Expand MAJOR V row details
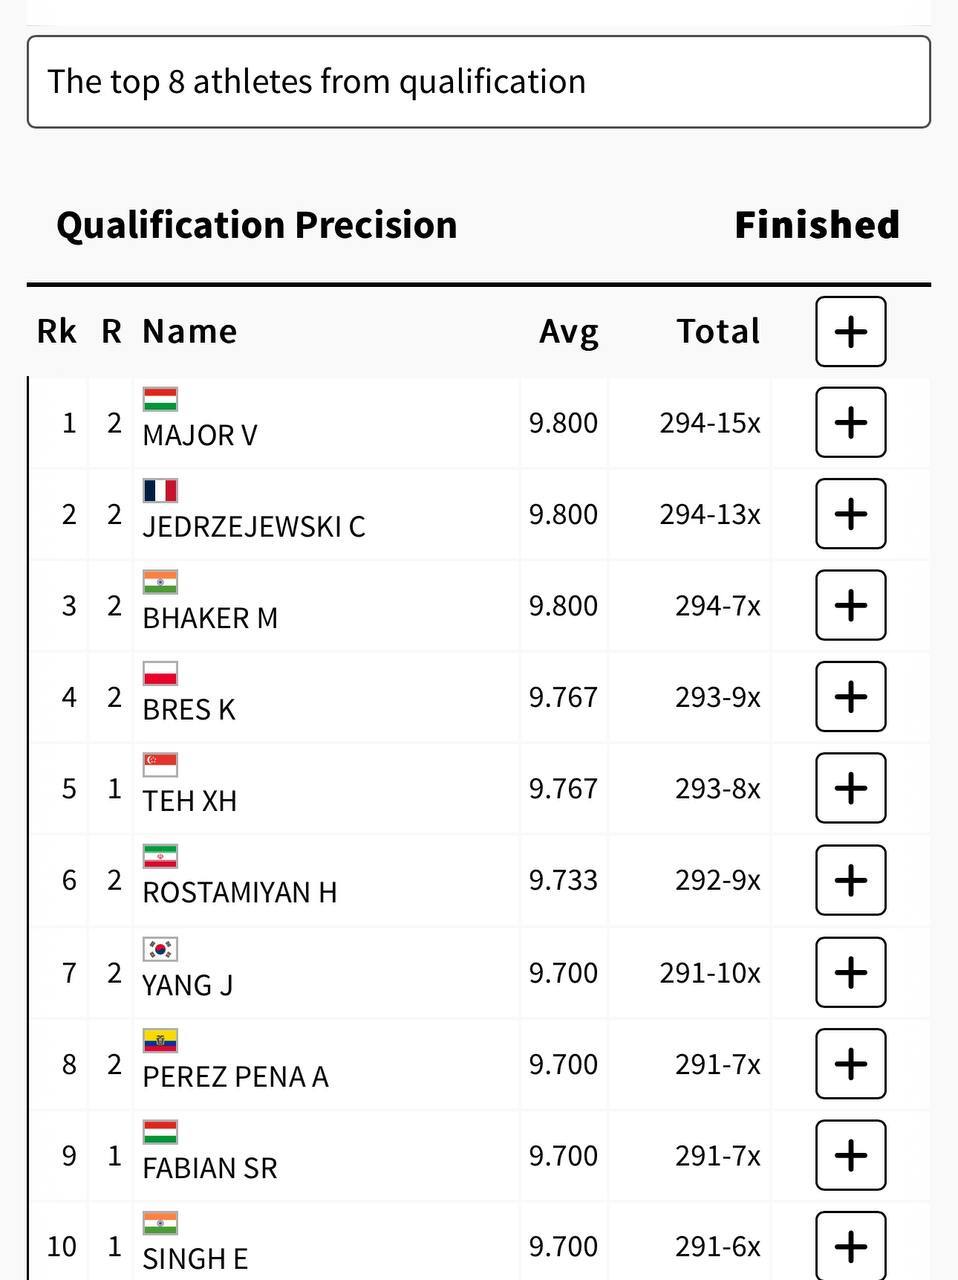Viewport: 958px width, 1280px height. (x=850, y=422)
